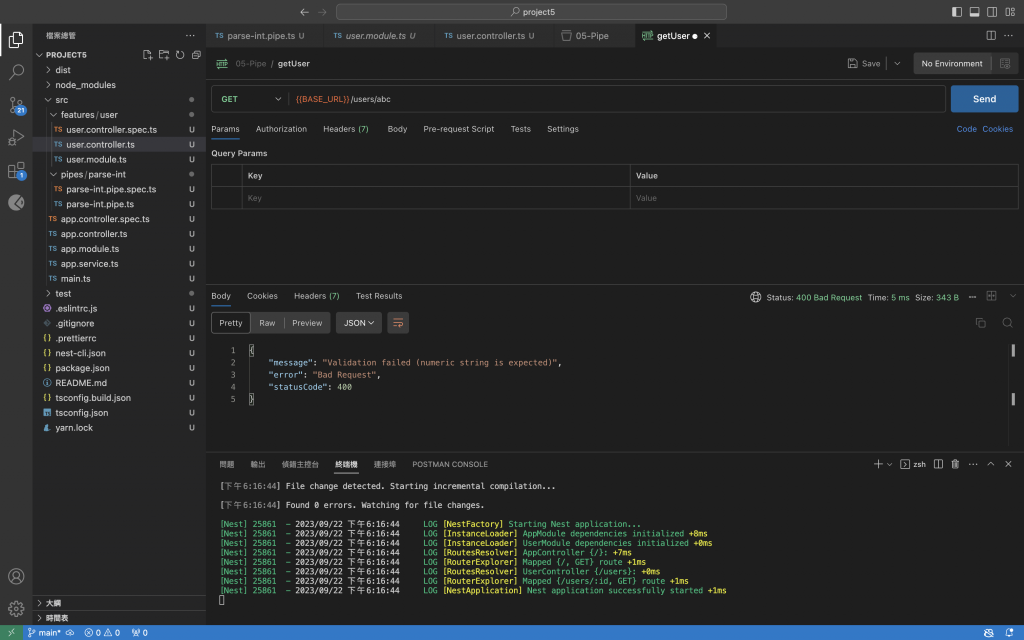Viewport: 1024px width, 640px height.
Task: Open the Postman extension in activity bar
Action: [x=16, y=202]
